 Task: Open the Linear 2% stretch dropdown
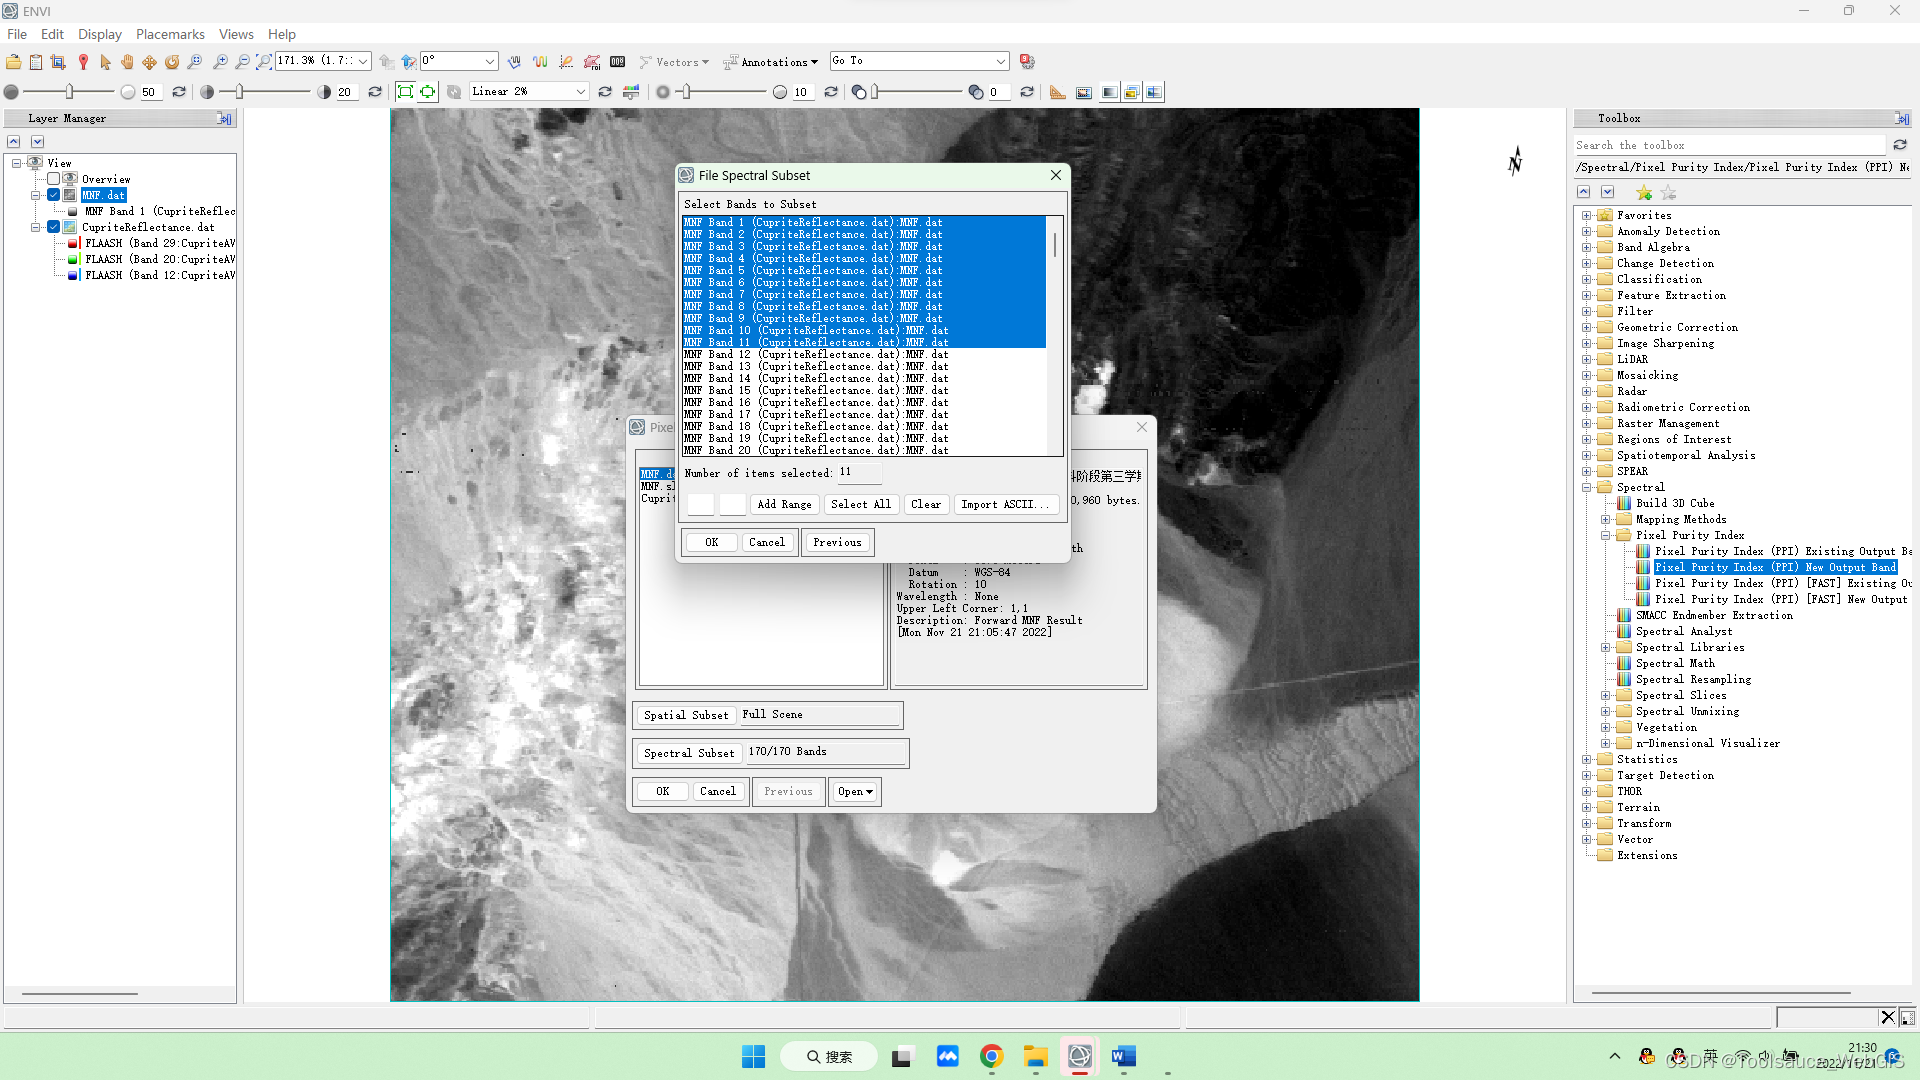click(580, 92)
